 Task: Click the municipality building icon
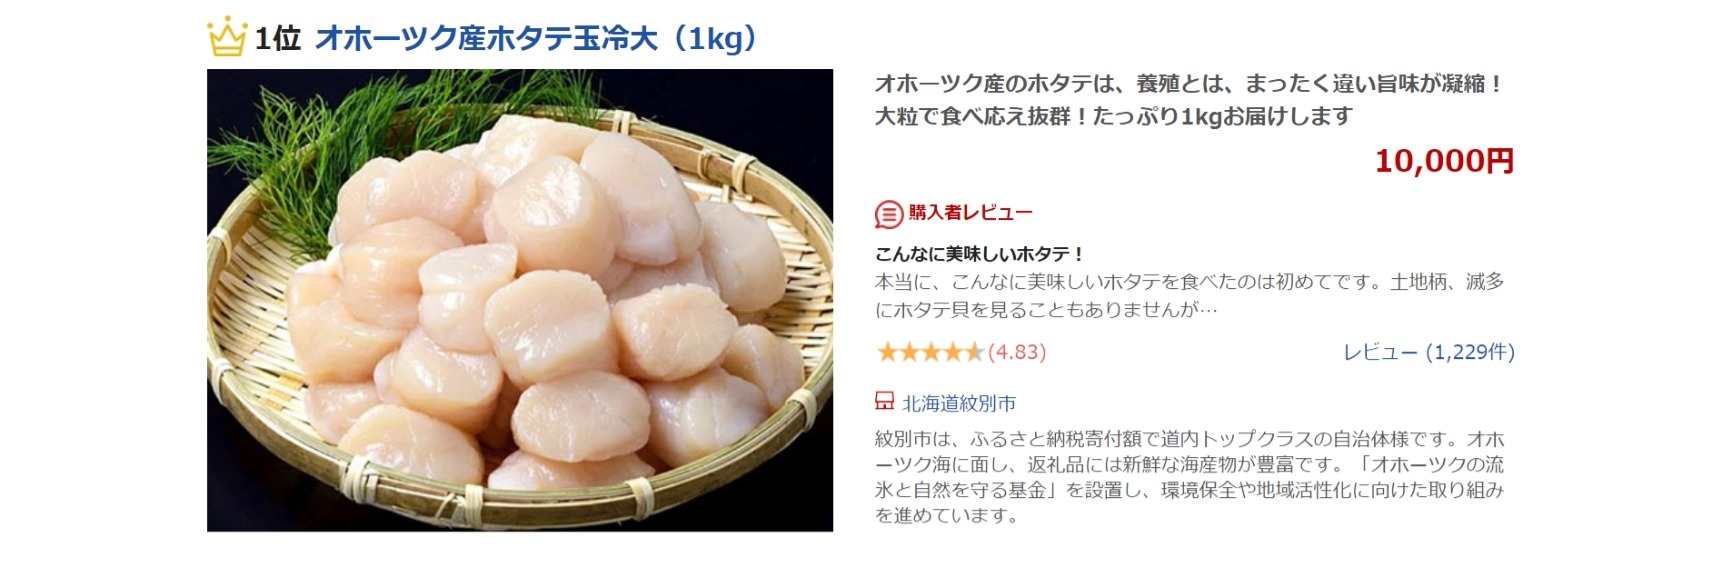point(884,402)
